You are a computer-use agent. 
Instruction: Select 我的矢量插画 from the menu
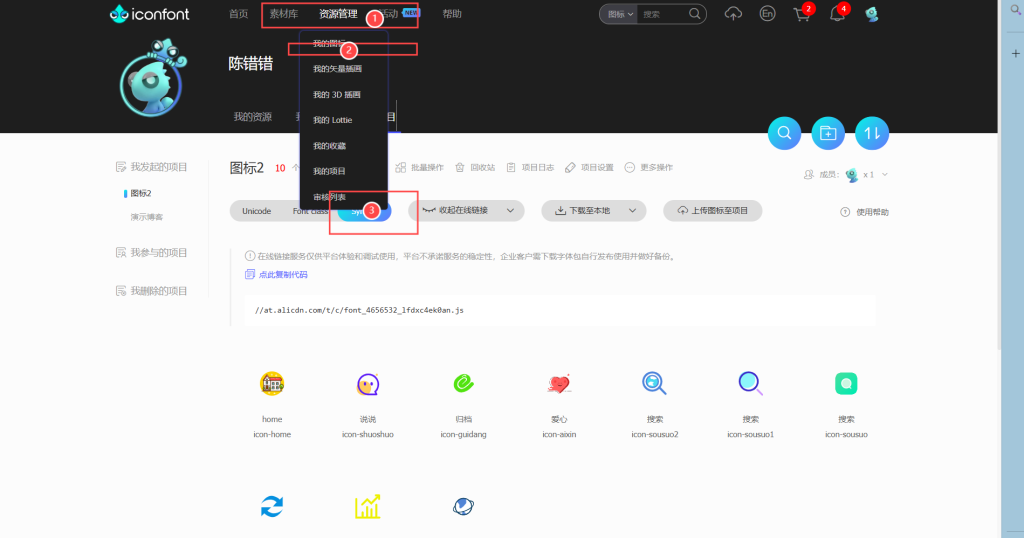pos(337,69)
